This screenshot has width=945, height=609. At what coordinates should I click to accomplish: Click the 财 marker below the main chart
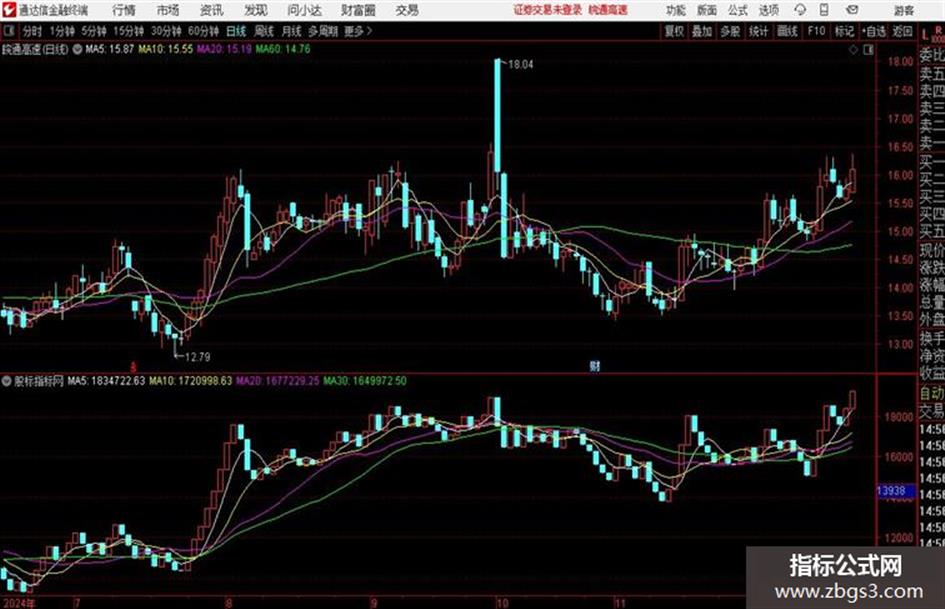tap(595, 366)
